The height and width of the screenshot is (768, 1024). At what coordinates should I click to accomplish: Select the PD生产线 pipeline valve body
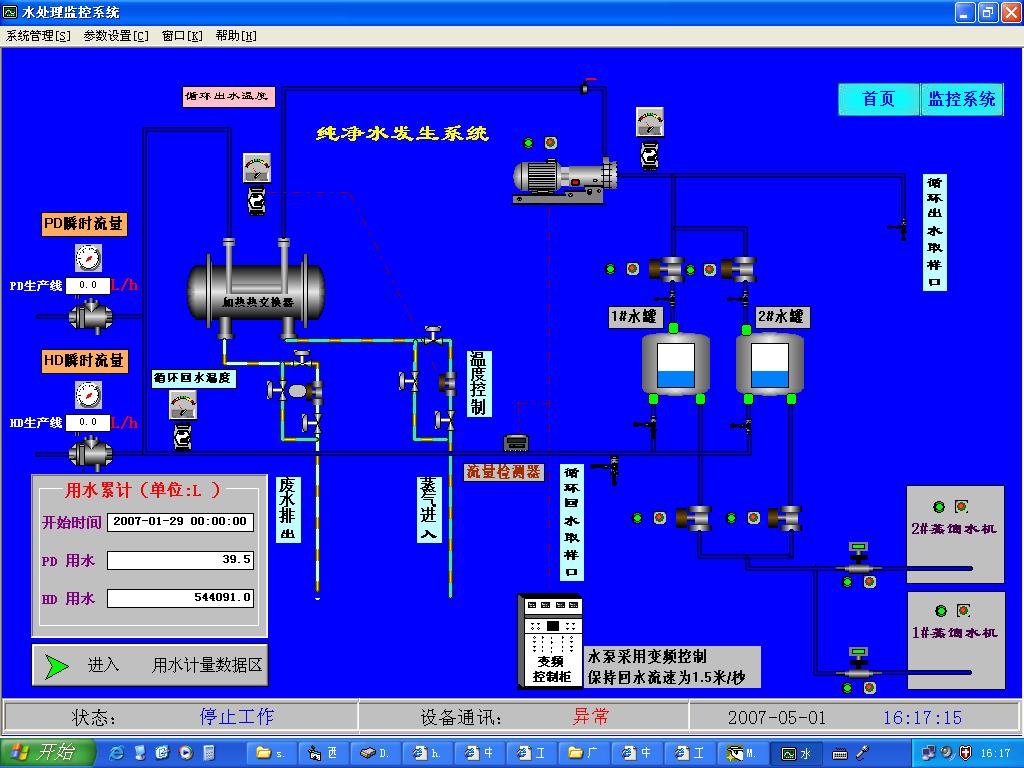point(91,317)
